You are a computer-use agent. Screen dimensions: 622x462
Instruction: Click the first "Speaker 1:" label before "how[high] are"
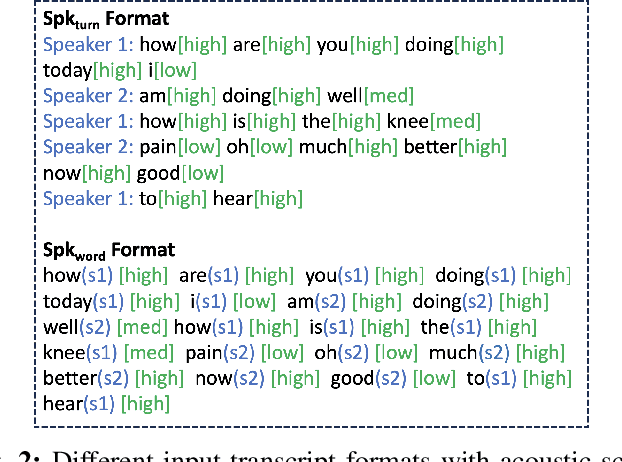coord(88,44)
